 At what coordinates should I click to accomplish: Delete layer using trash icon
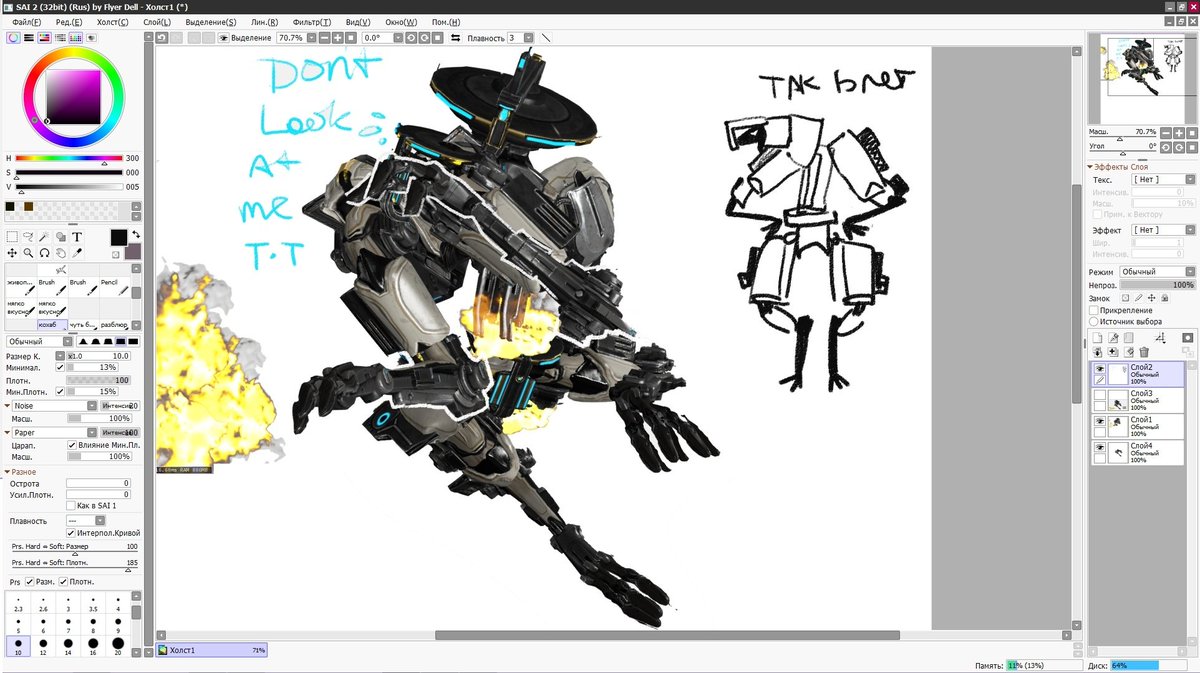pyautogui.click(x=1144, y=352)
